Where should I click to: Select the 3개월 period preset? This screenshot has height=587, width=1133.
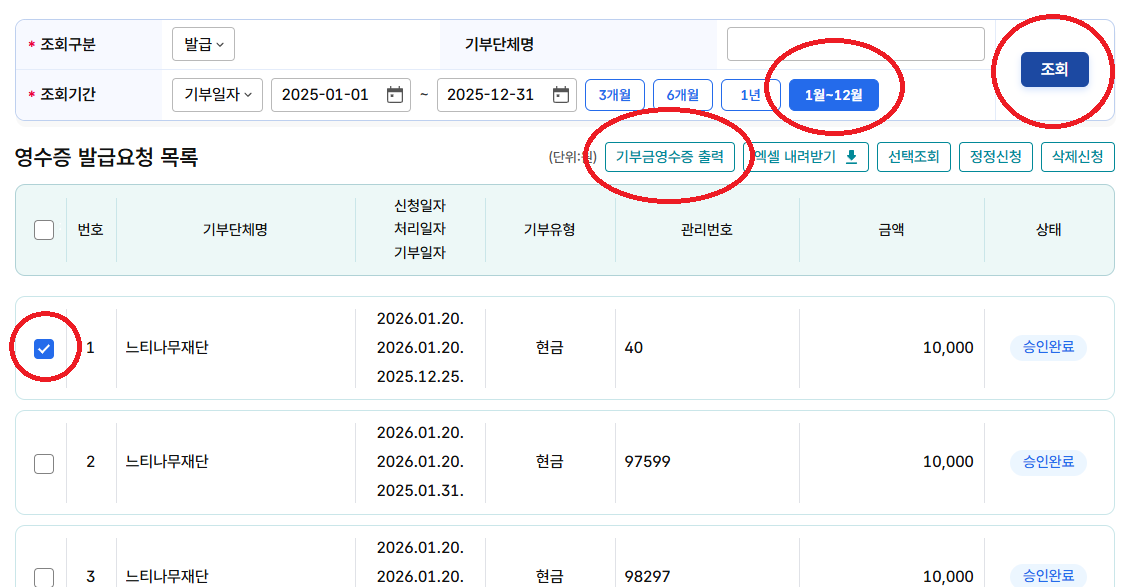614,95
